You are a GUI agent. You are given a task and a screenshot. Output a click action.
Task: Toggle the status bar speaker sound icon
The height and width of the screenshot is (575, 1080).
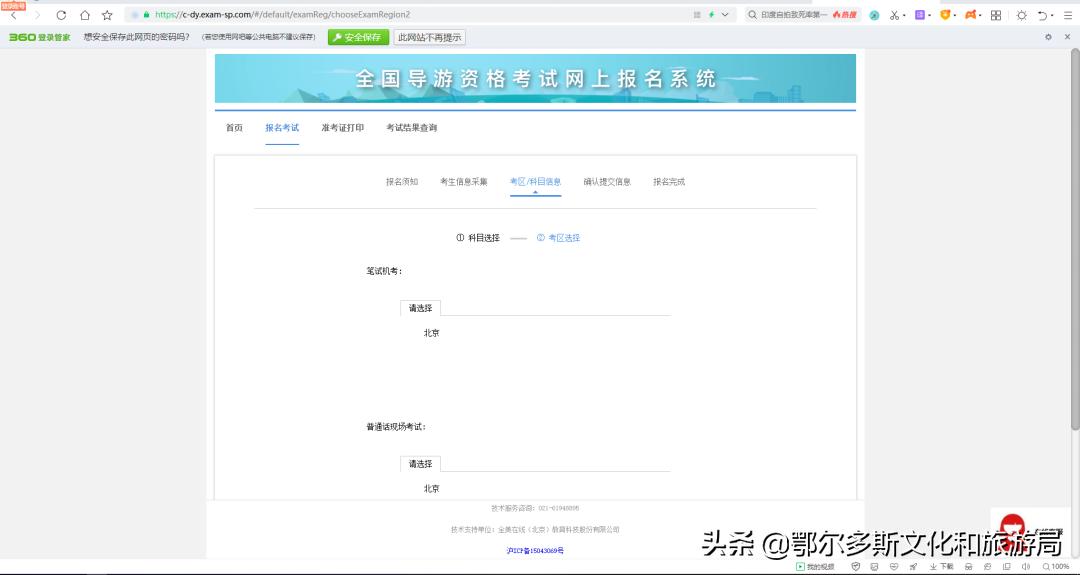(1026, 567)
